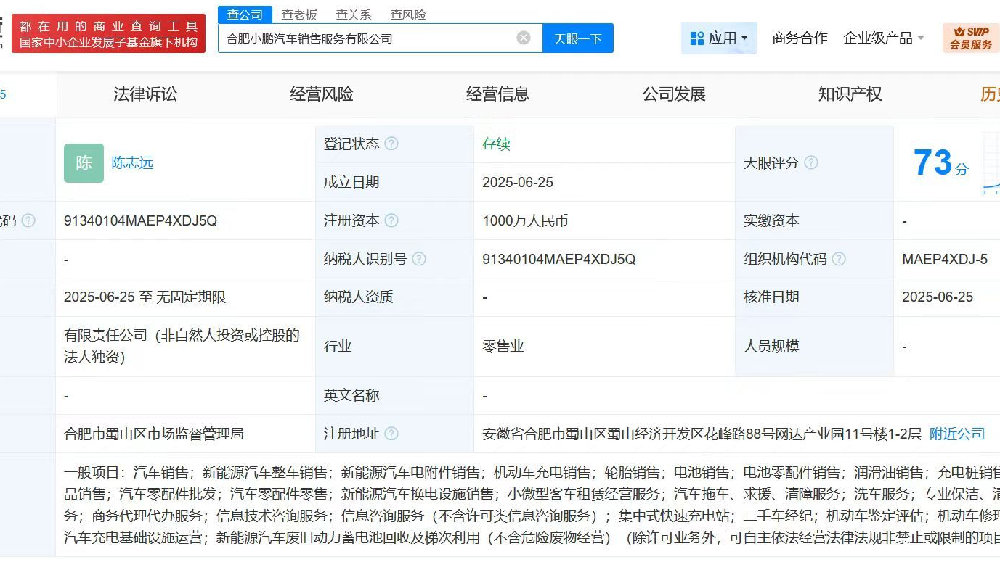Screen dimensions: 1000x562
Task: Open the SVIP 会员服务 badge
Action: (971, 38)
